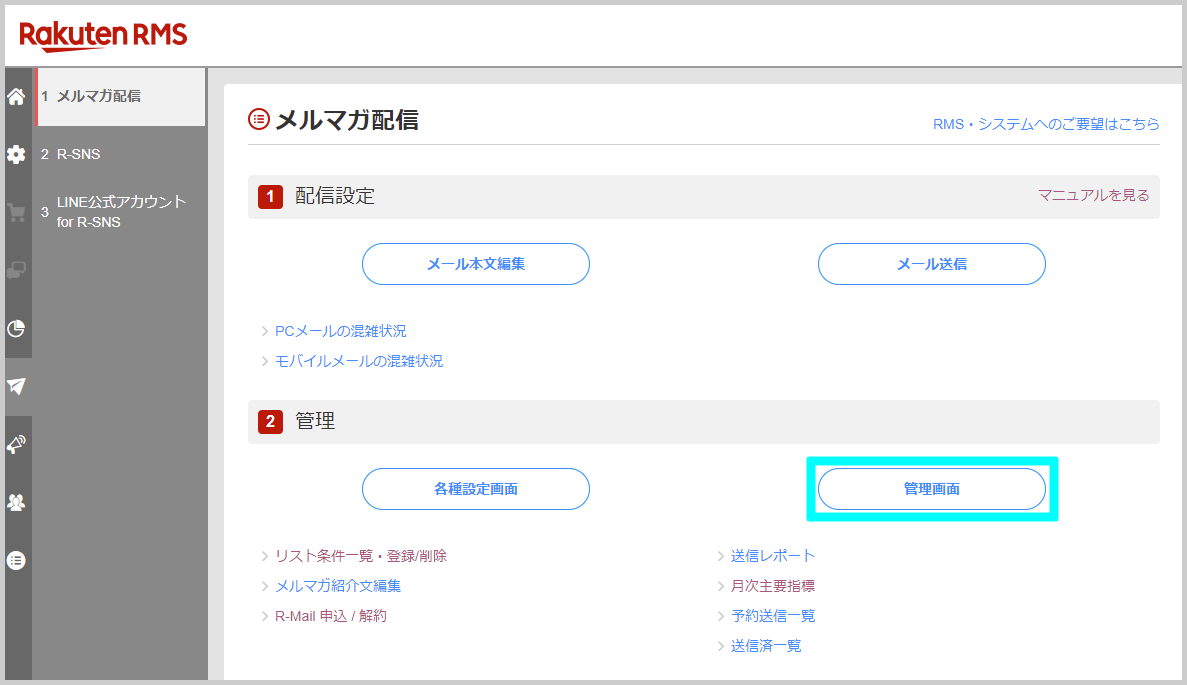Screen dimensions: 1187x685
Task: Open the 月次主要指標 link
Action: click(773, 586)
